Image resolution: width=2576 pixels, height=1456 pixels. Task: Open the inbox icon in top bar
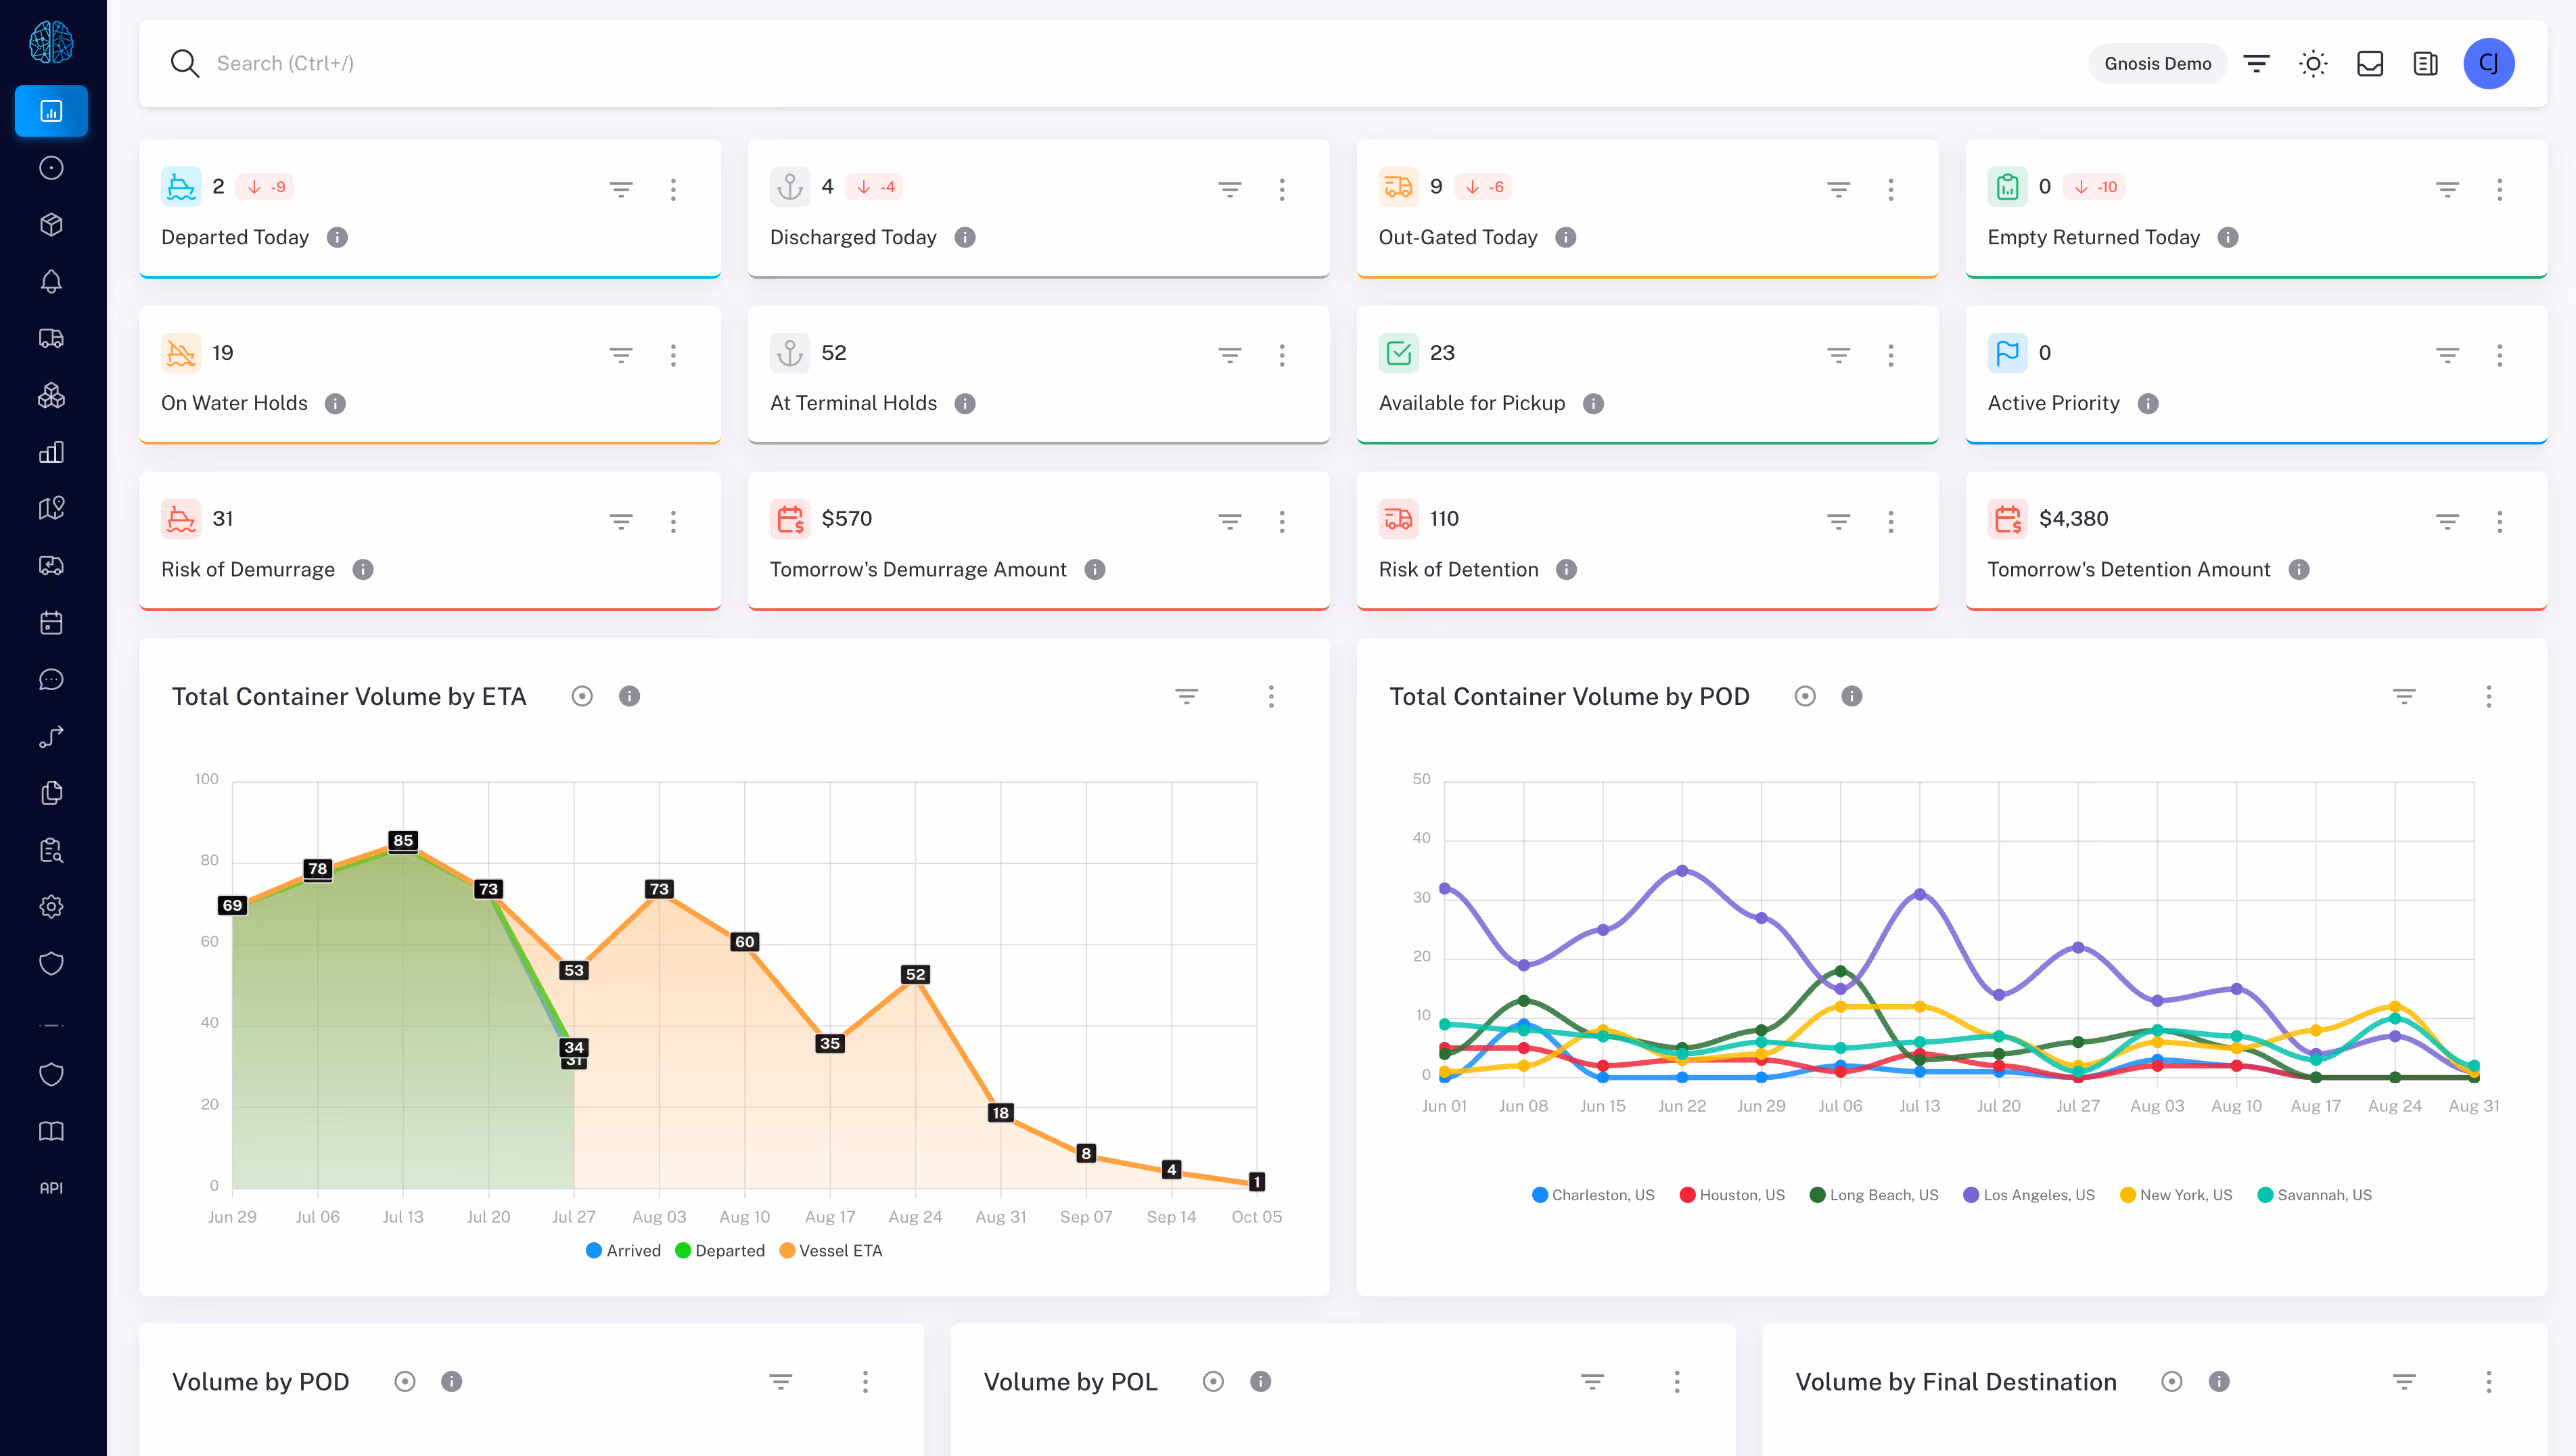[x=2370, y=64]
